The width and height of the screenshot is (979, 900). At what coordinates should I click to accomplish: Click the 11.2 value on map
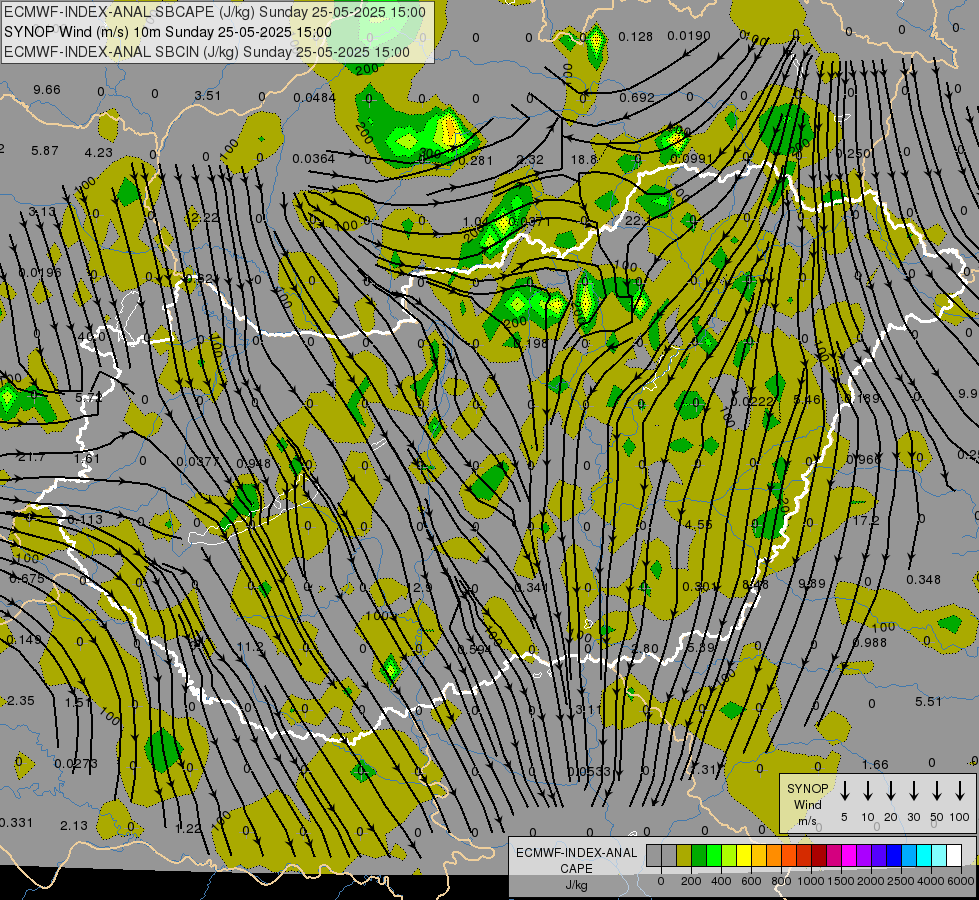click(x=250, y=646)
